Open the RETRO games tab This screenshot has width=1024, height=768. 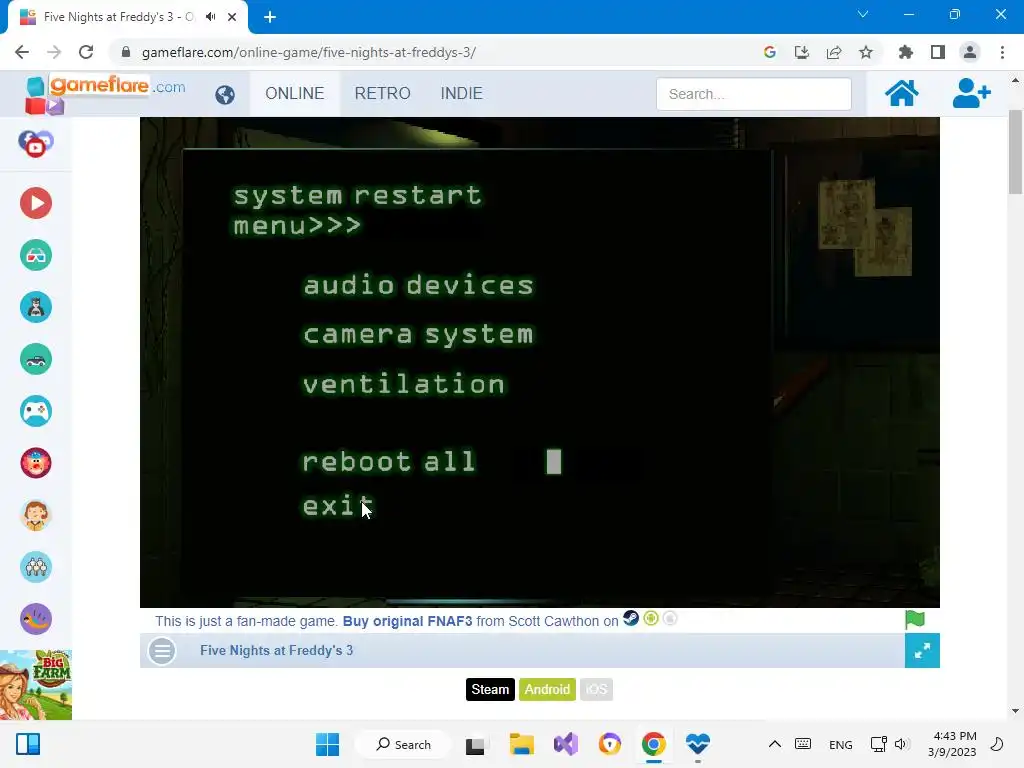coord(383,93)
